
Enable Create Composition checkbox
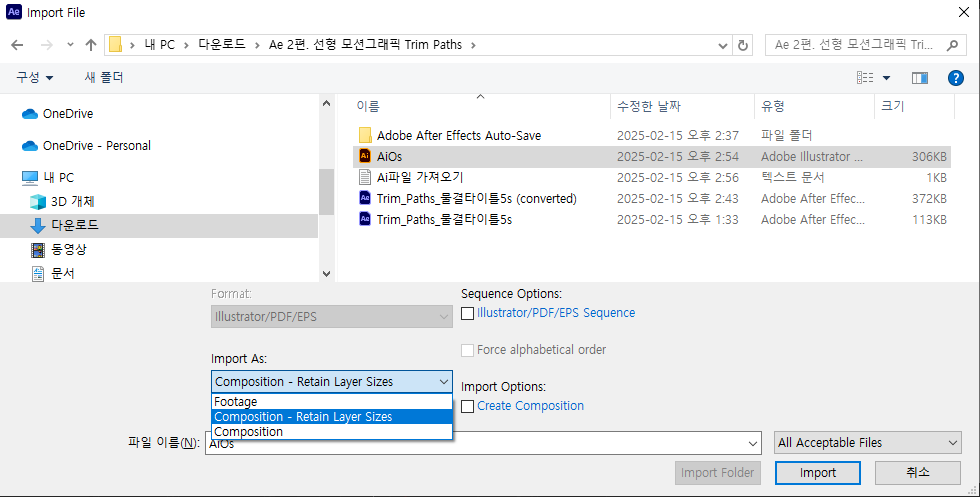(x=468, y=407)
